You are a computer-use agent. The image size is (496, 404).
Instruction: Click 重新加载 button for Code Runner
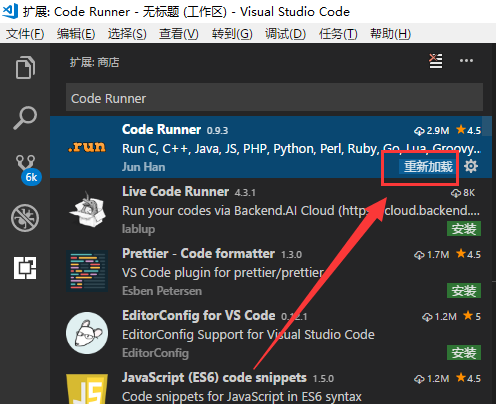(428, 166)
